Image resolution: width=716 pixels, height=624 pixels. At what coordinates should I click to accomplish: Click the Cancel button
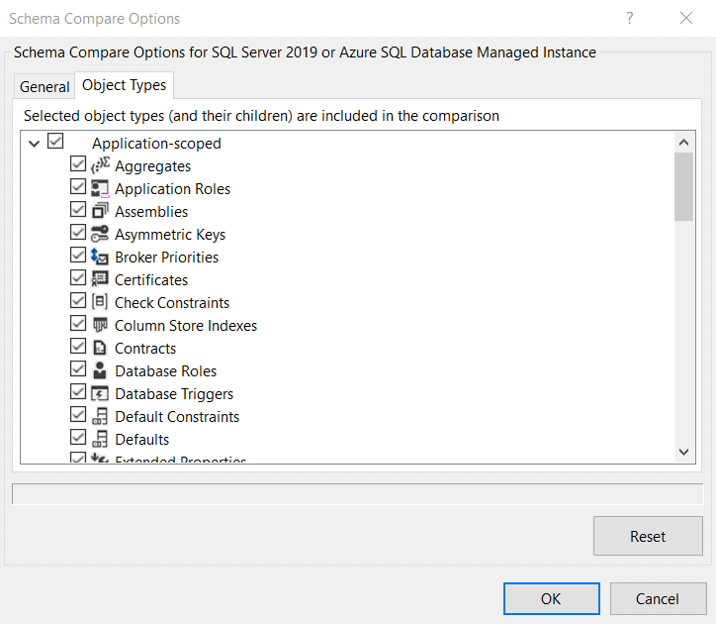(x=658, y=598)
